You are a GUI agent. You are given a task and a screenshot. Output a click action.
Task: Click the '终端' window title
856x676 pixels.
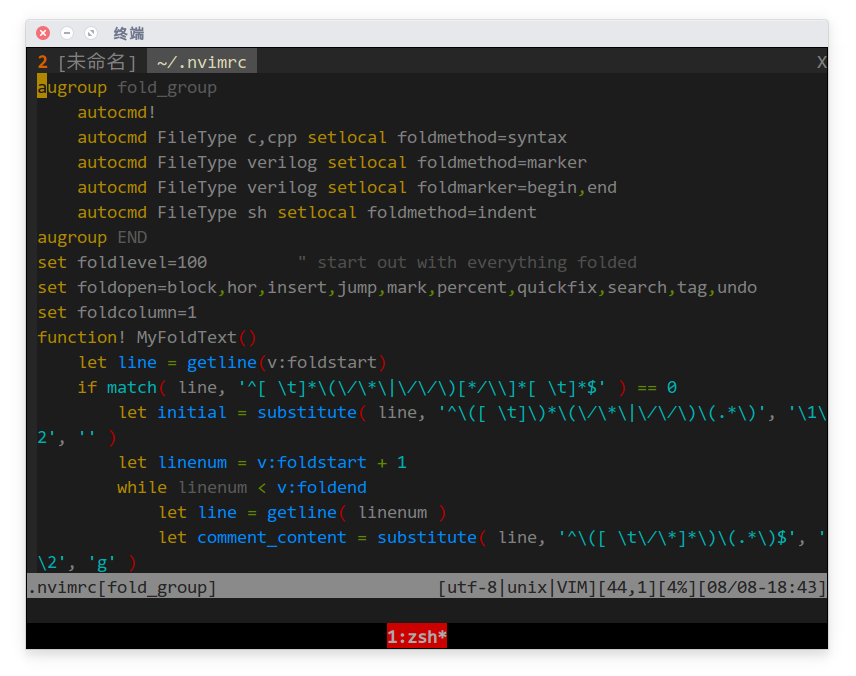tap(129, 34)
